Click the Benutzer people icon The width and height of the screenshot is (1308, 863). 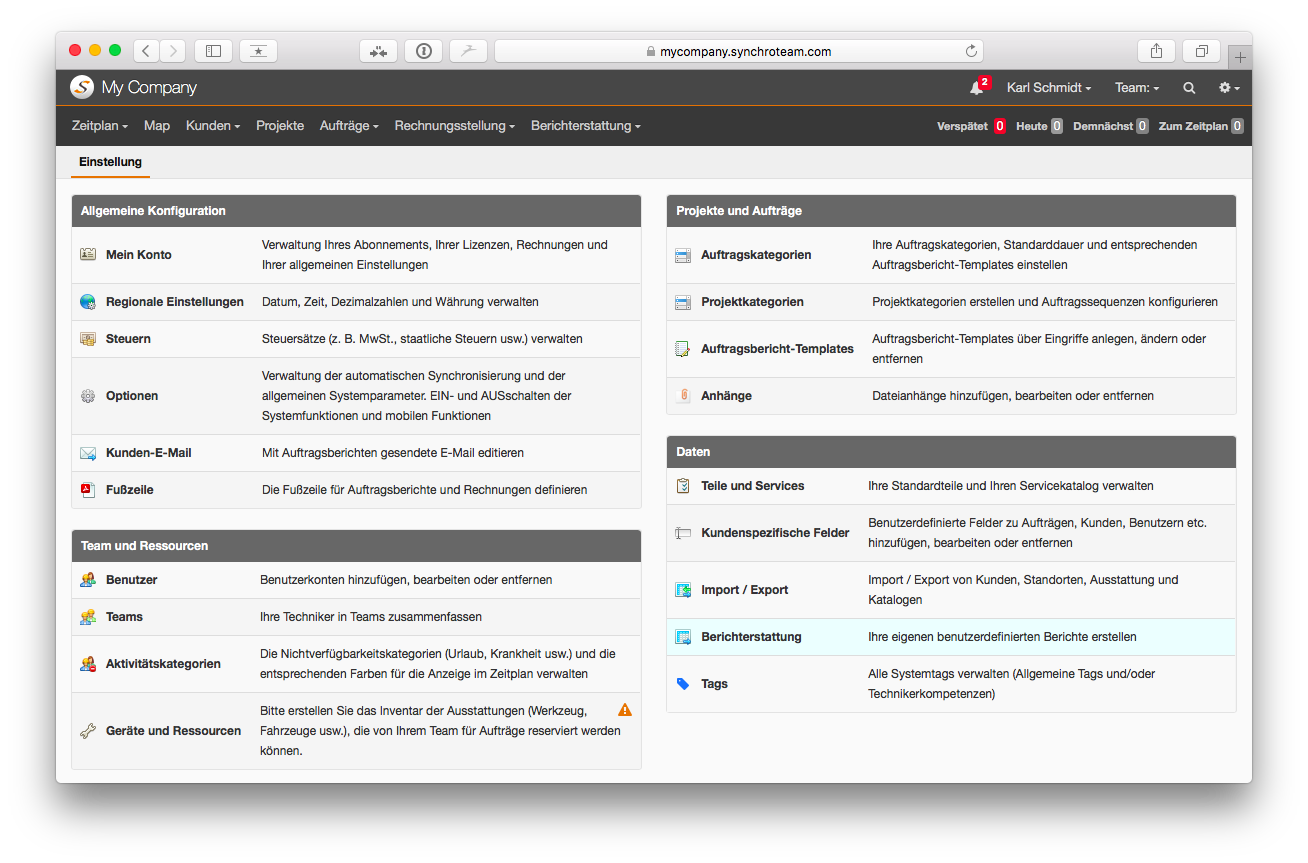click(88, 580)
